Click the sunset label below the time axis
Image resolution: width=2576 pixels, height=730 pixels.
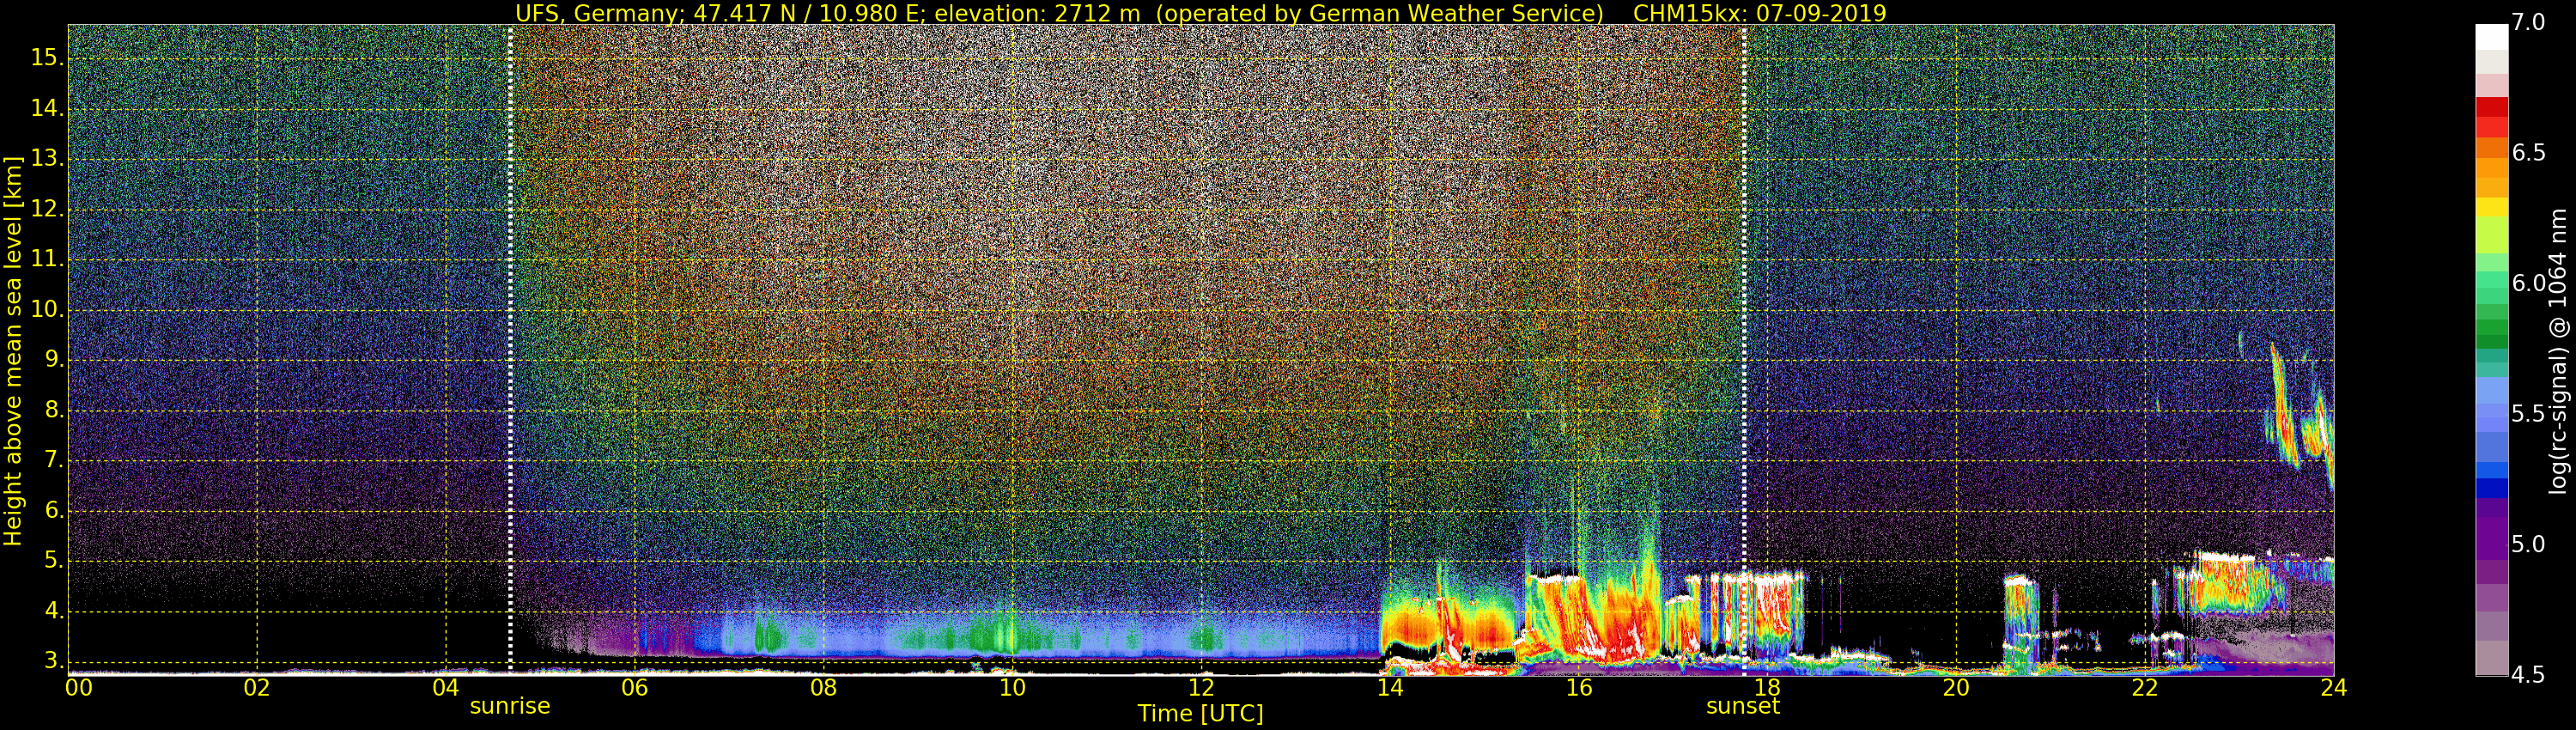tap(1743, 706)
